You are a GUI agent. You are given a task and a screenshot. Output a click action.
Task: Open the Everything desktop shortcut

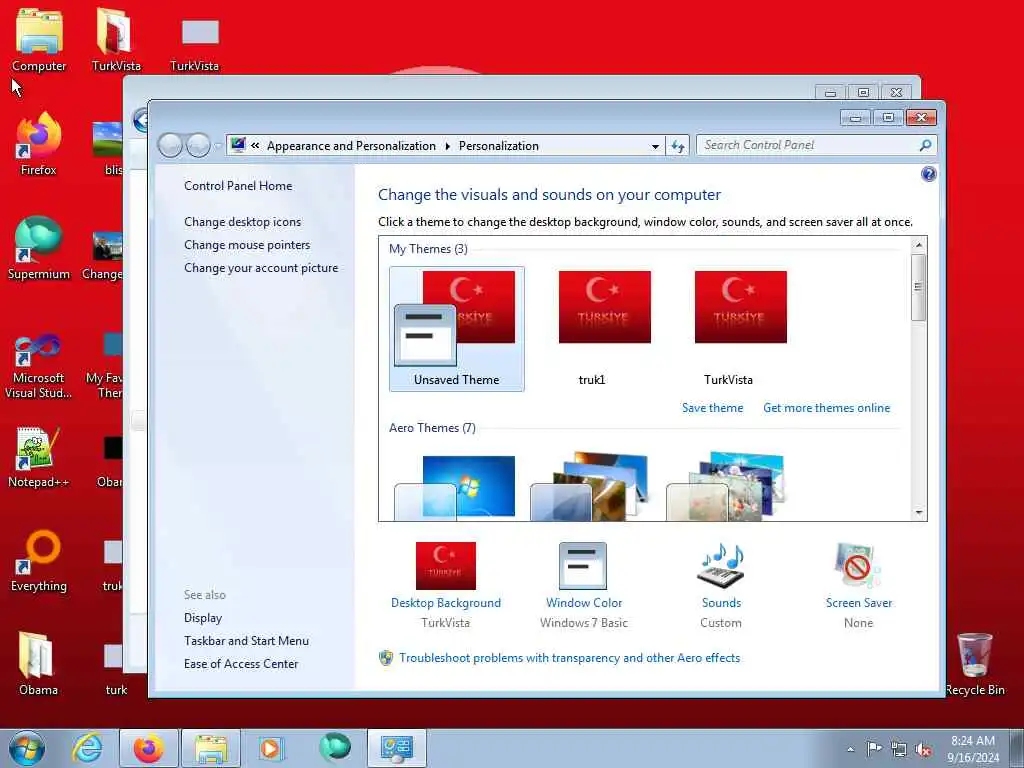click(39, 561)
